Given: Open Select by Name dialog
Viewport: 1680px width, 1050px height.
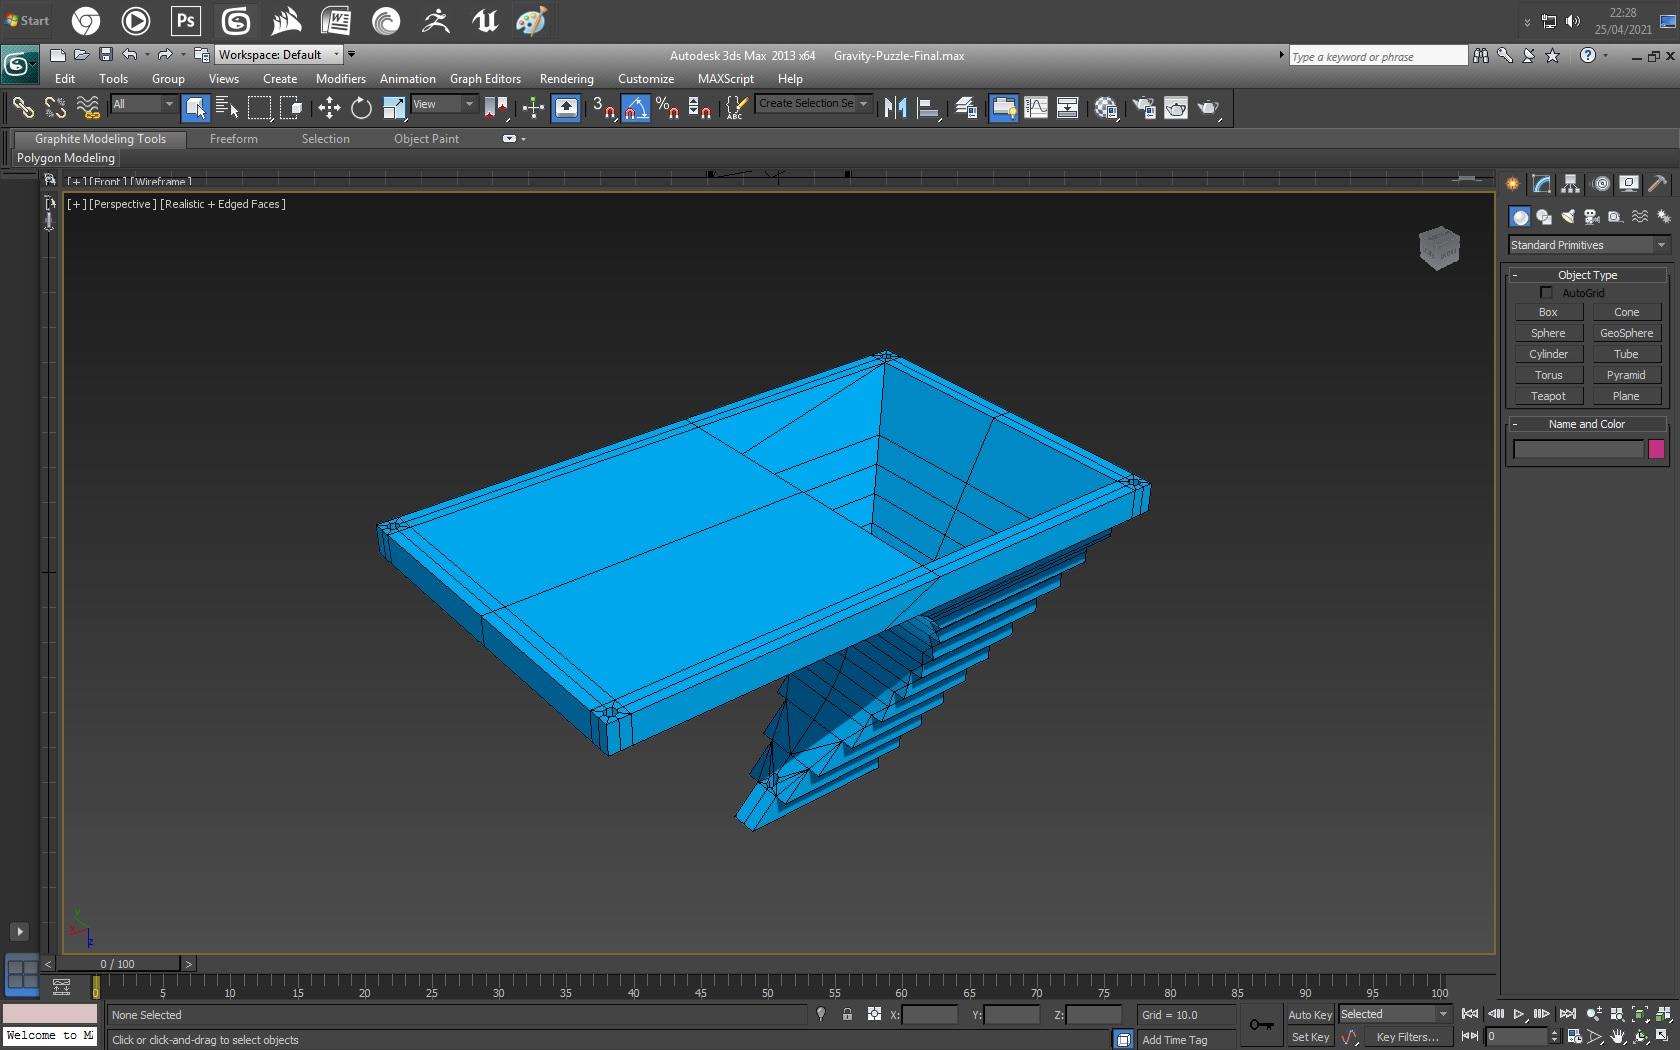Looking at the screenshot, I should coord(227,108).
